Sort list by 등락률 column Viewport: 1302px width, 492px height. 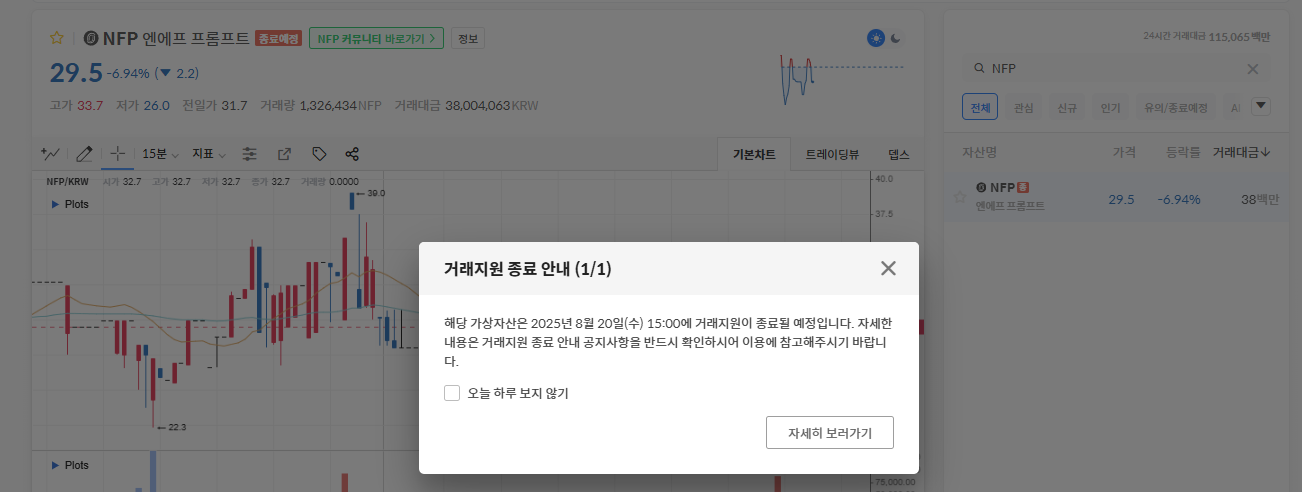click(x=1183, y=153)
